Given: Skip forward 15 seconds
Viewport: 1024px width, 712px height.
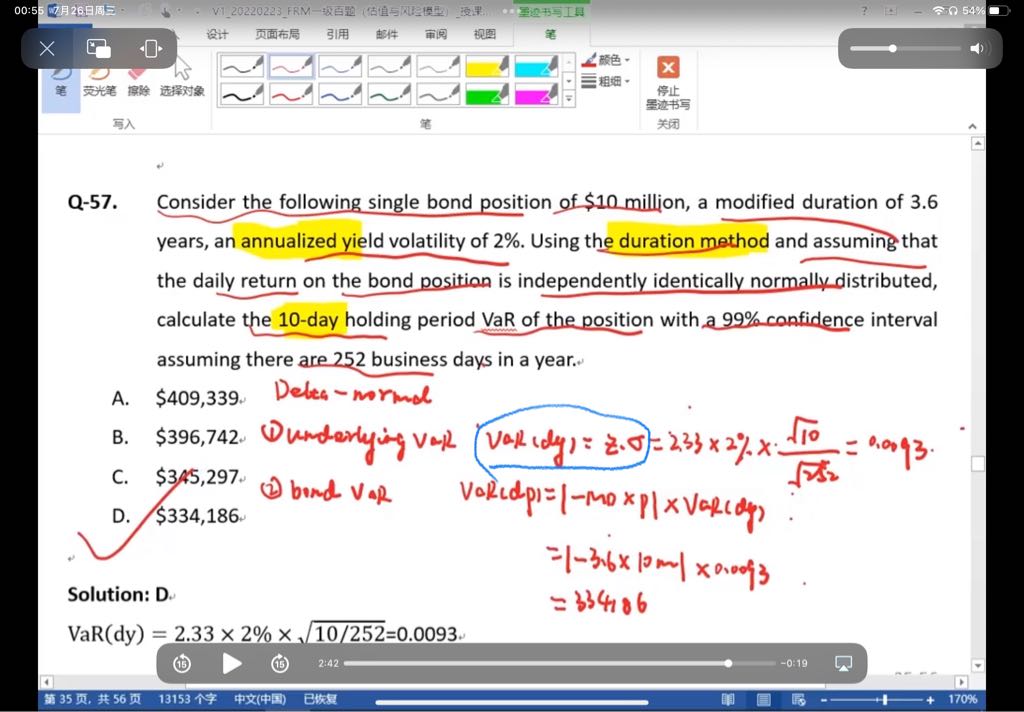Looking at the screenshot, I should 280,663.
